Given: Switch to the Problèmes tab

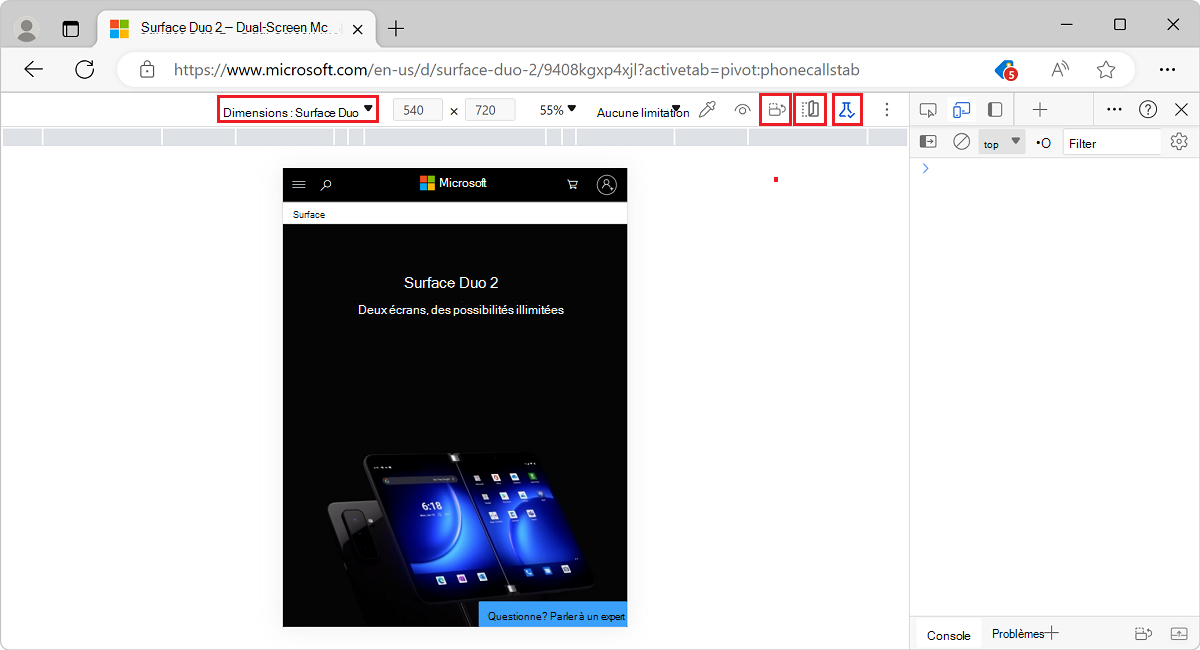Looking at the screenshot, I should click(x=1017, y=633).
